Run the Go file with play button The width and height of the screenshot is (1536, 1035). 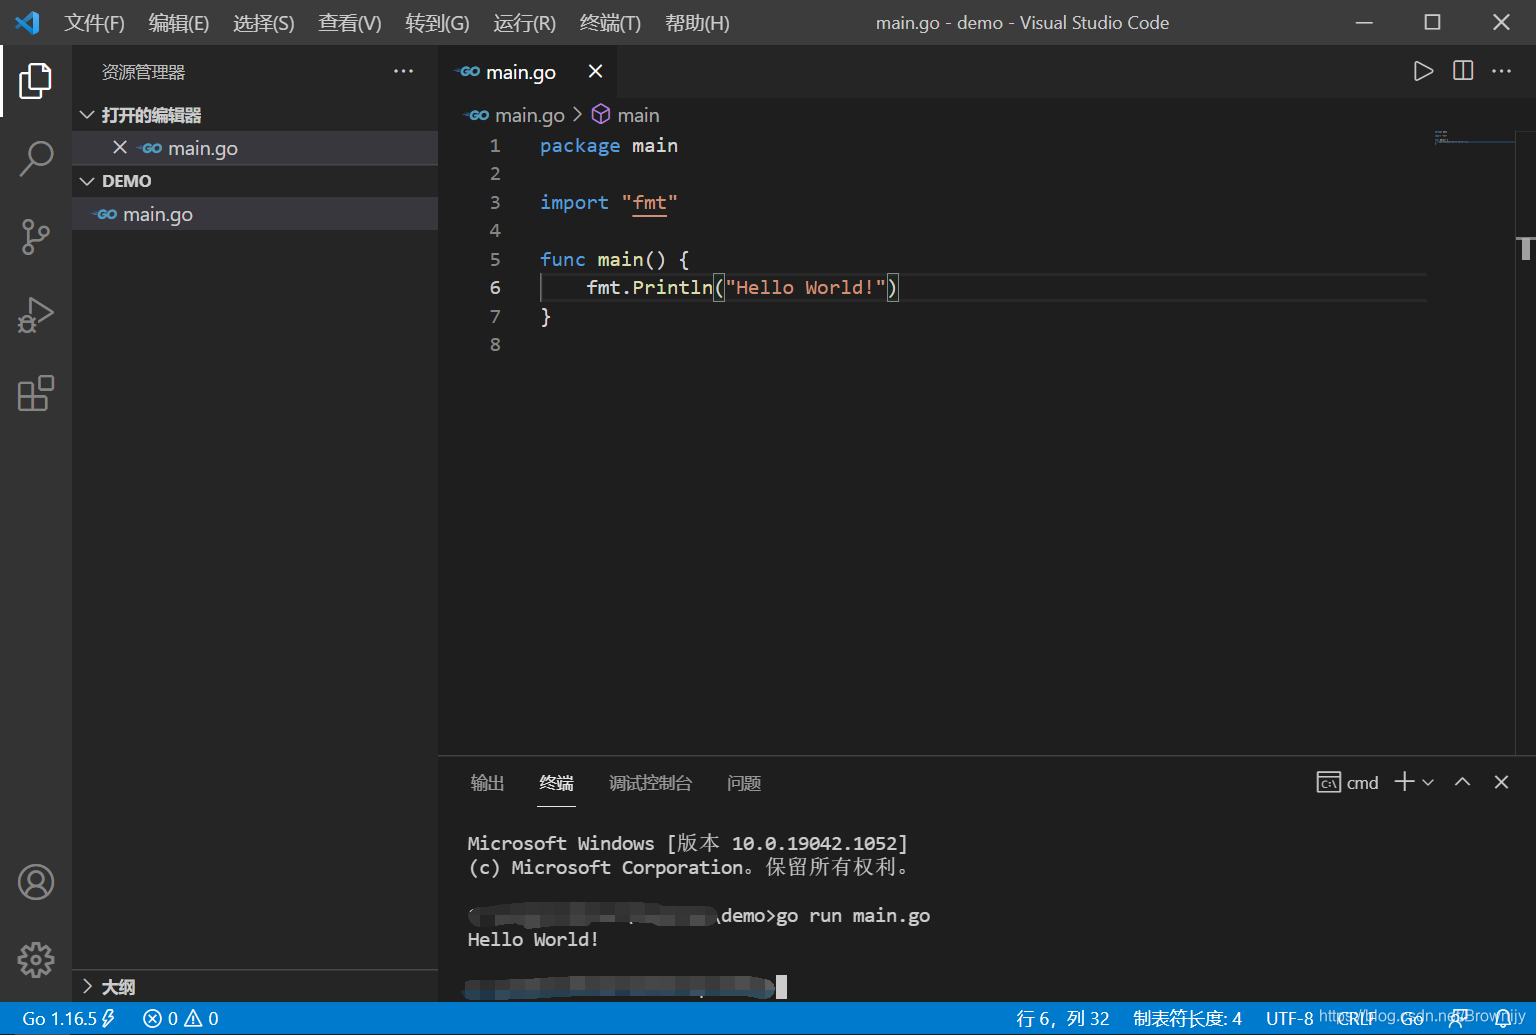1423,71
